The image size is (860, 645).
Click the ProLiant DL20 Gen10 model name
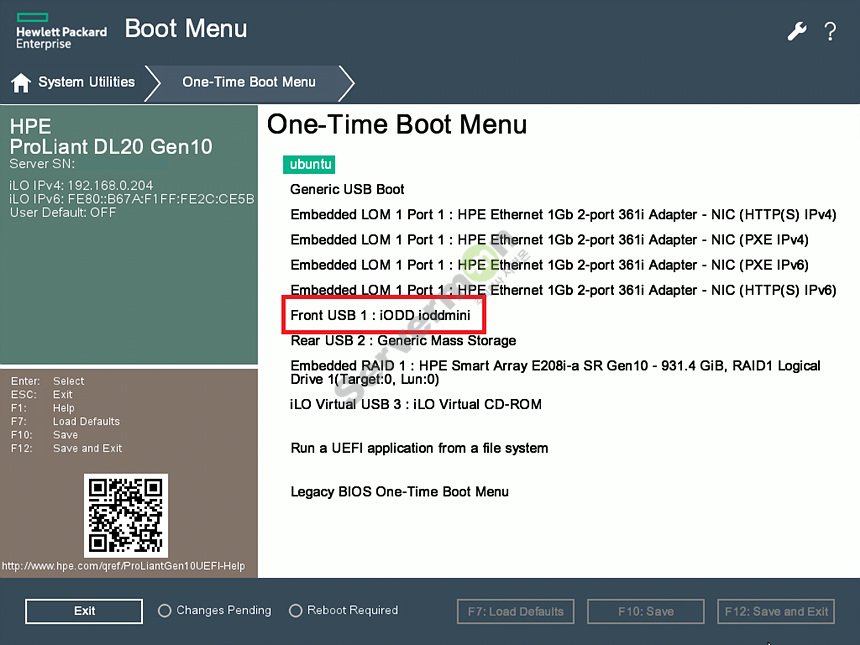[x=111, y=147]
